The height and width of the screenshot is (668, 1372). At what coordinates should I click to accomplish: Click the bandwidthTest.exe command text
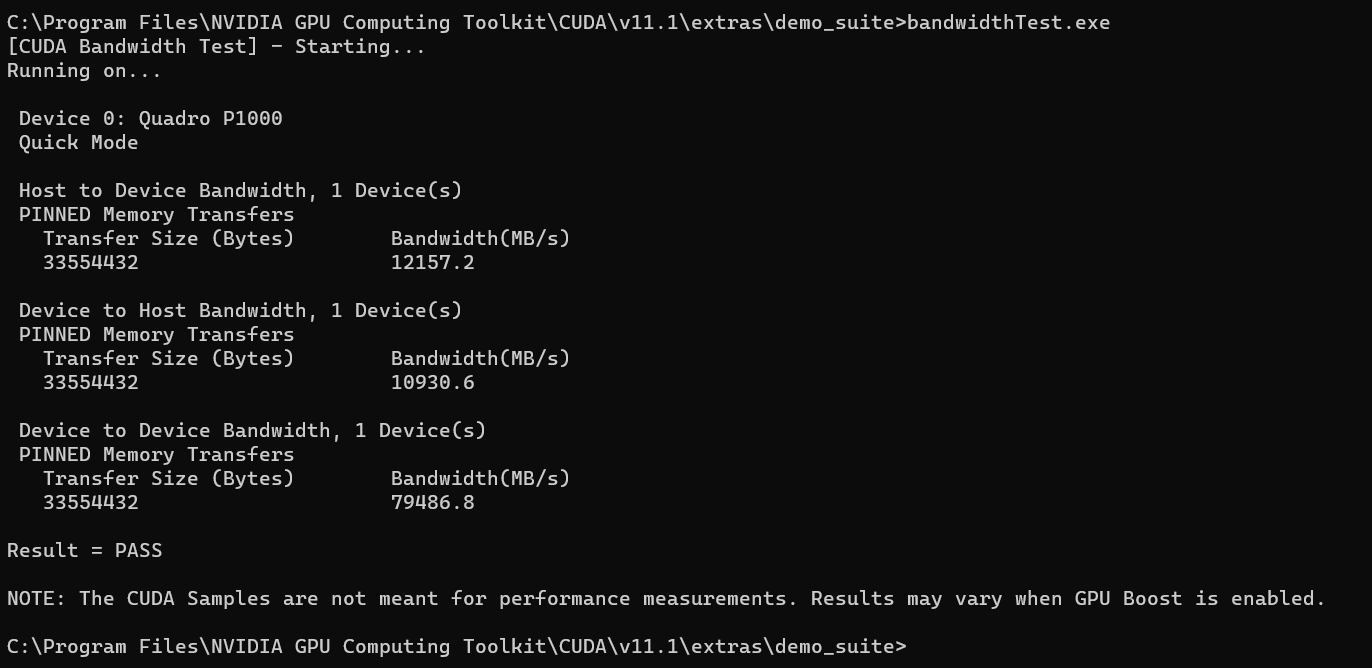click(1008, 22)
